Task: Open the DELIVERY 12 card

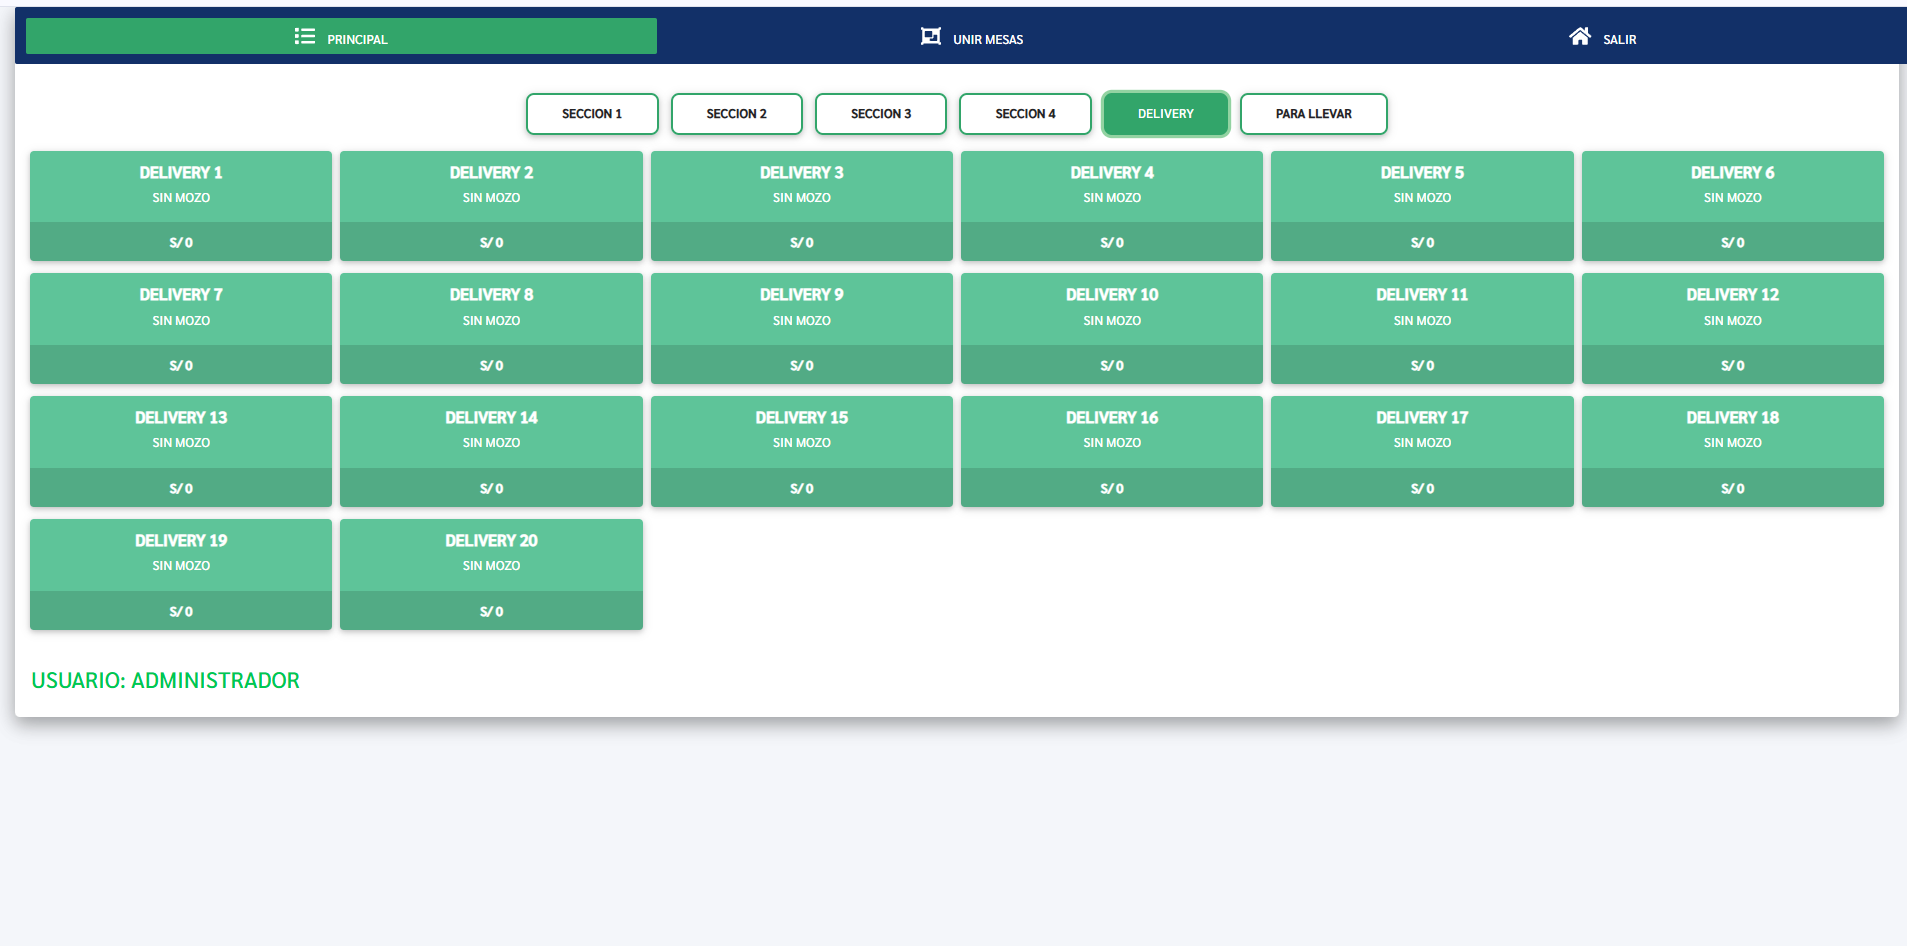Action: (1733, 329)
